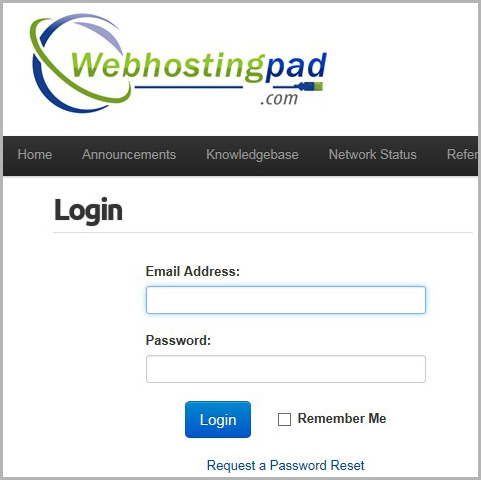Click the ethernet cable plug icon in logo

point(309,86)
